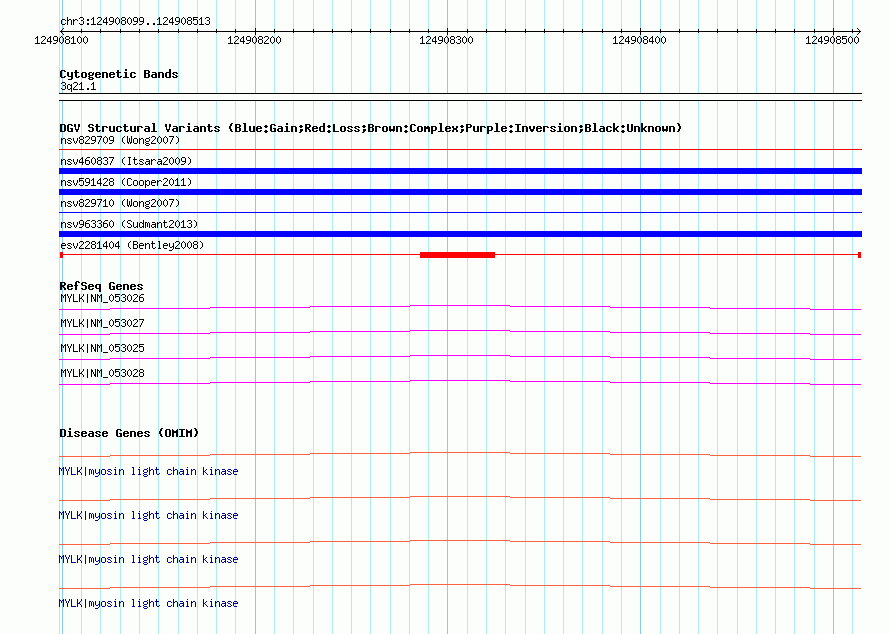Open variant nsv460837 (Itsara2009) label
890x634 pixels.
click(x=126, y=161)
